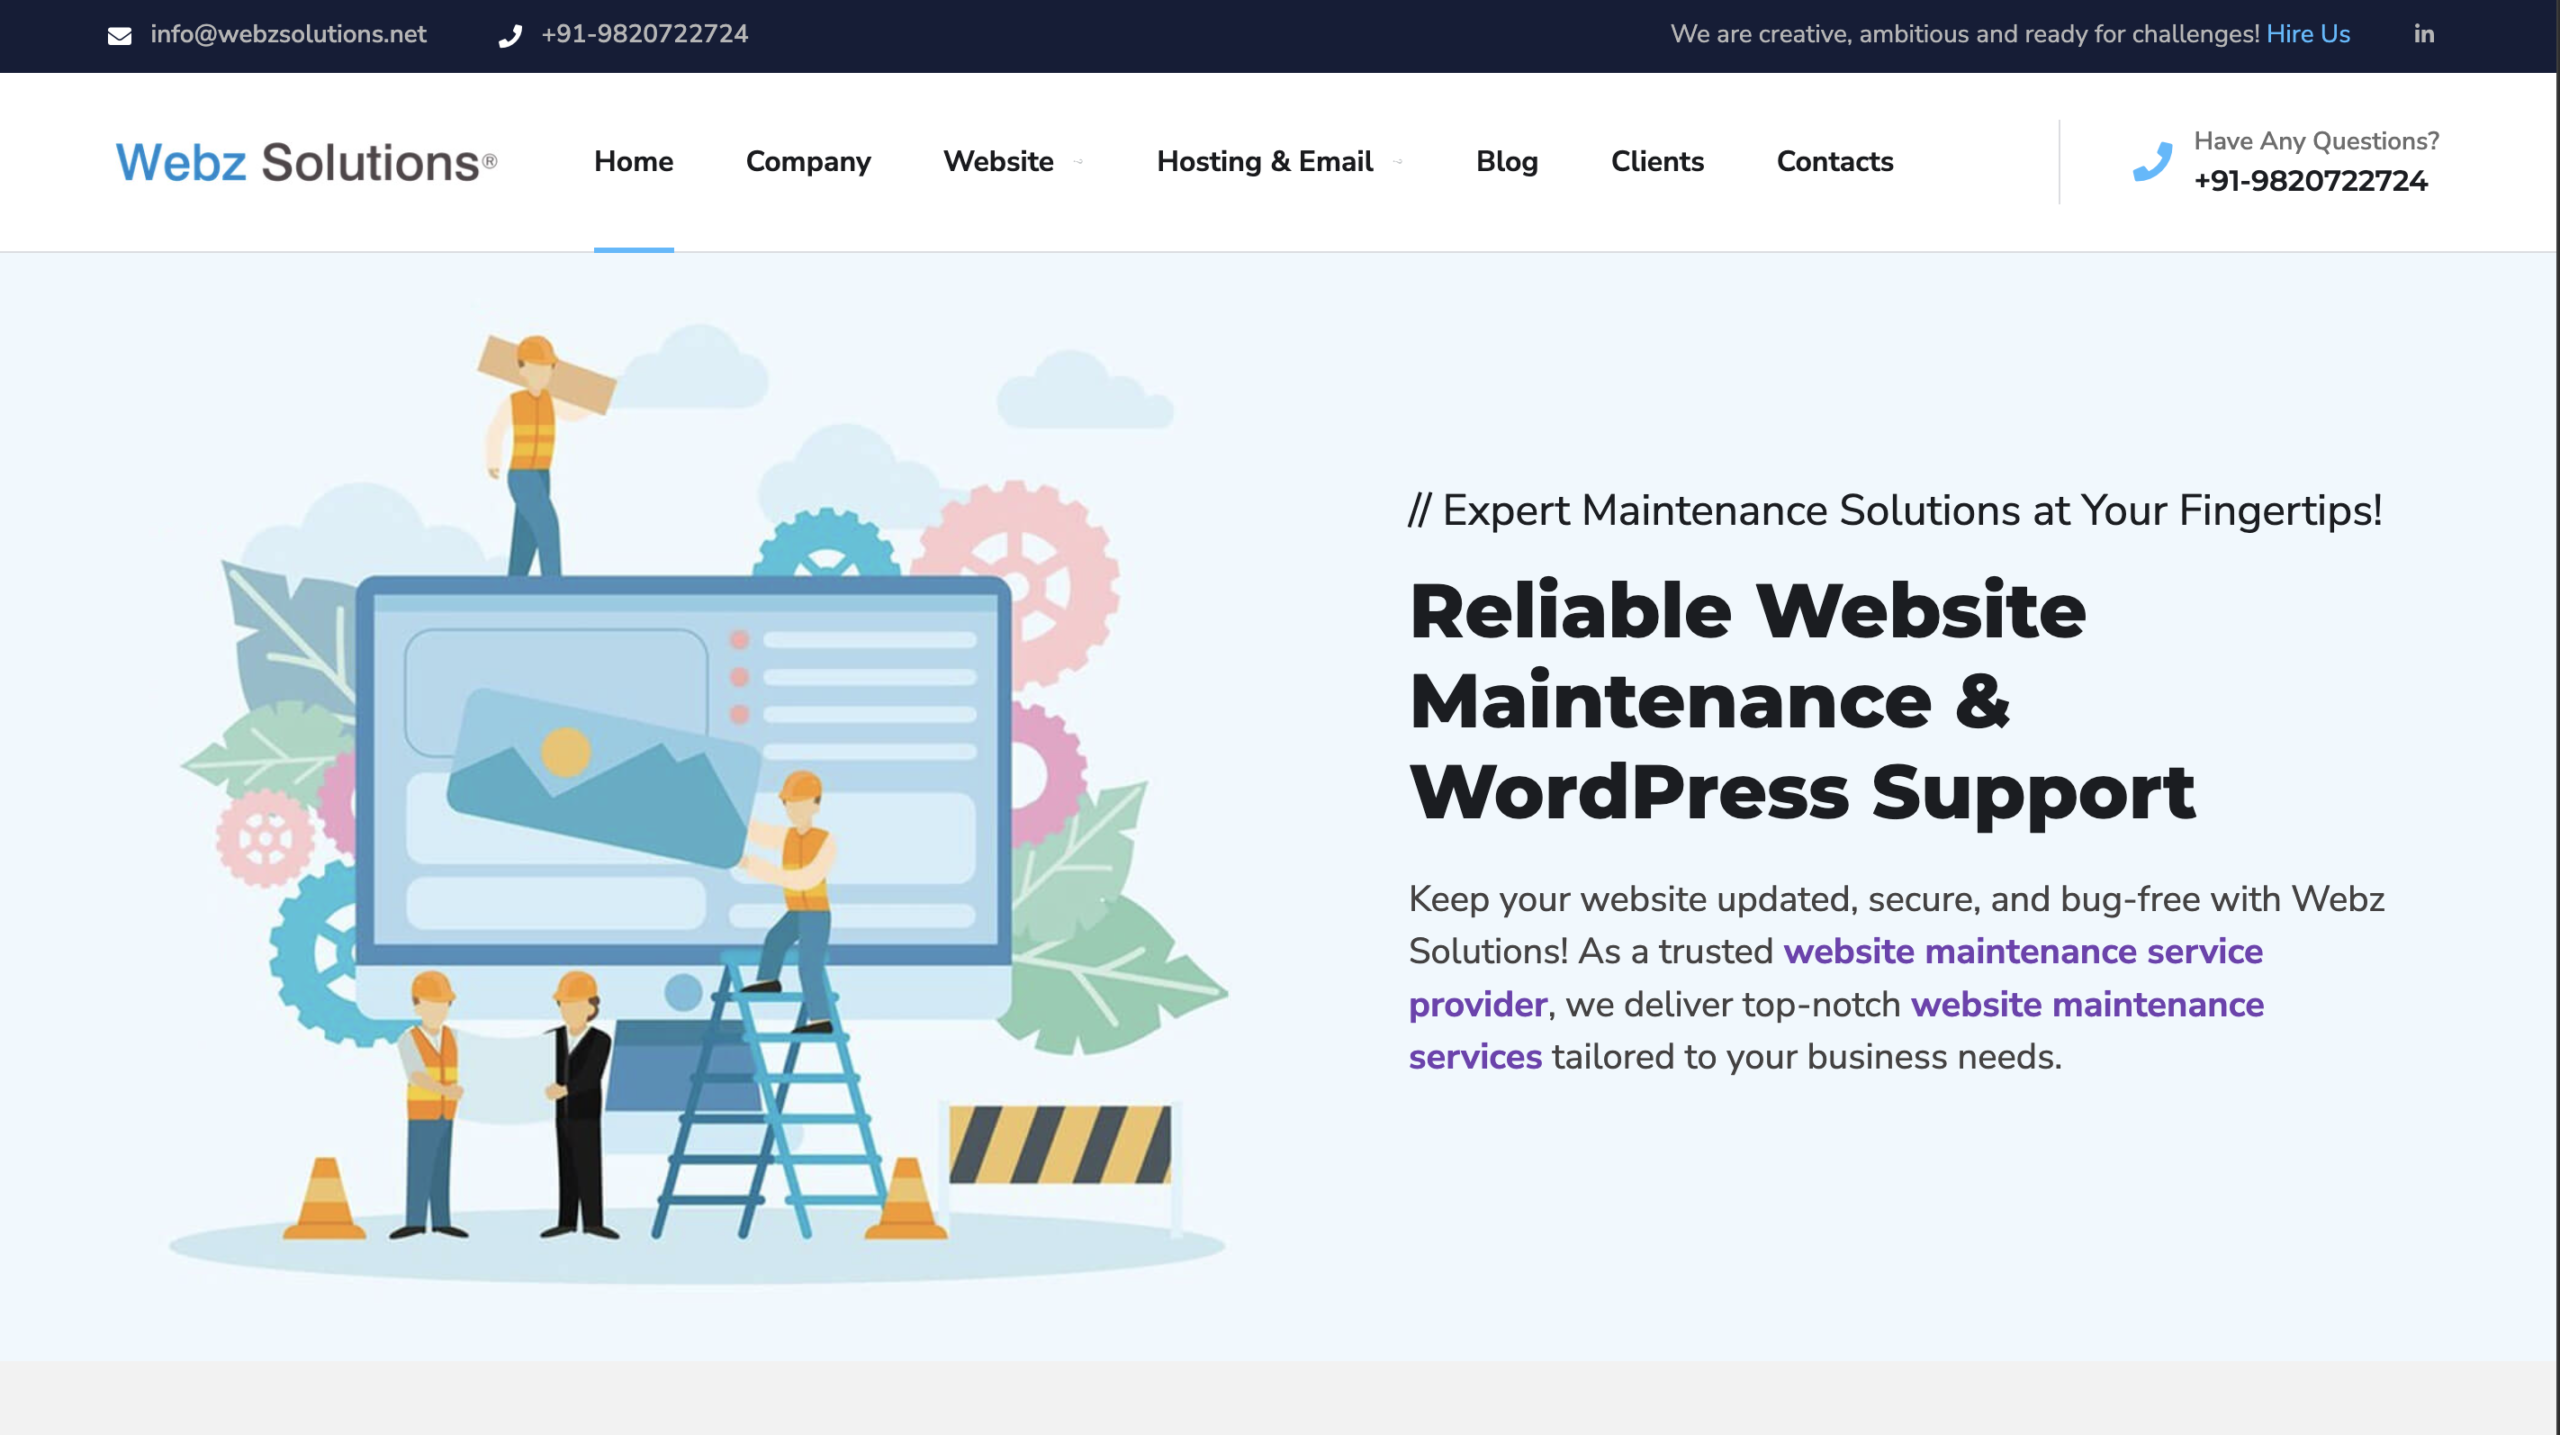Image resolution: width=2560 pixels, height=1435 pixels.
Task: Click the envelope email icon in top bar
Action: coord(119,36)
